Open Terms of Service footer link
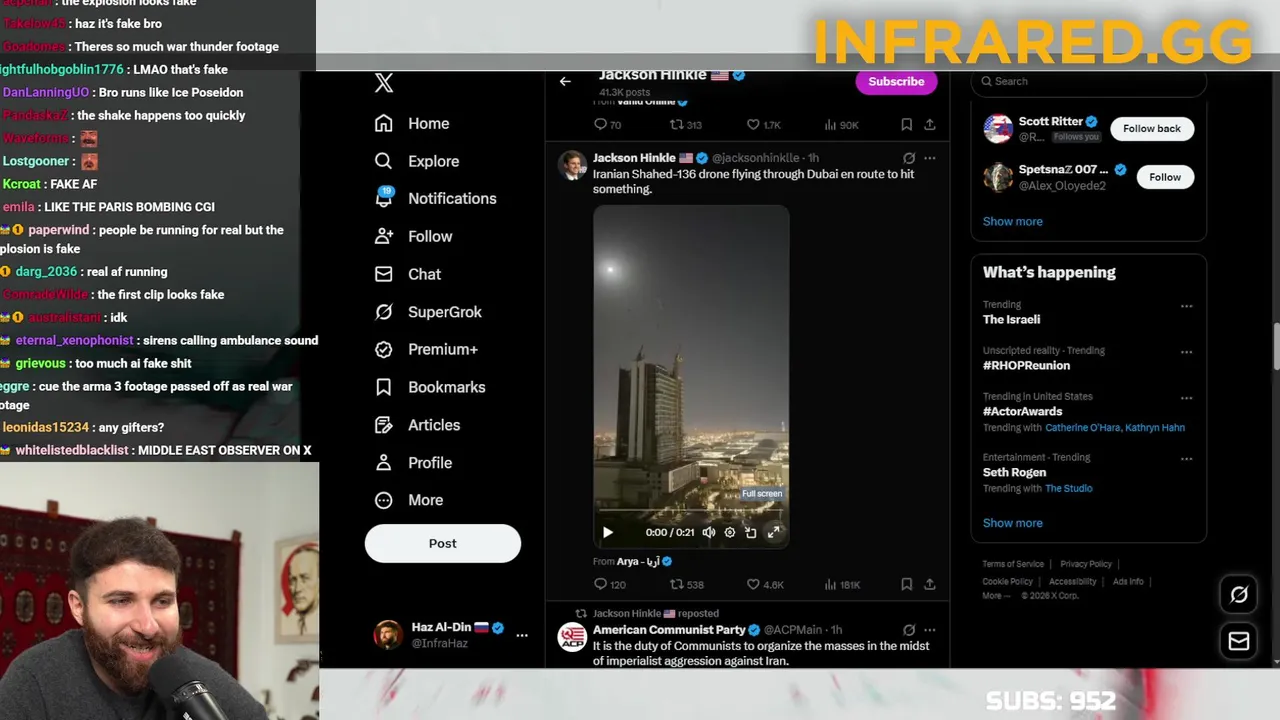 pyautogui.click(x=1013, y=564)
